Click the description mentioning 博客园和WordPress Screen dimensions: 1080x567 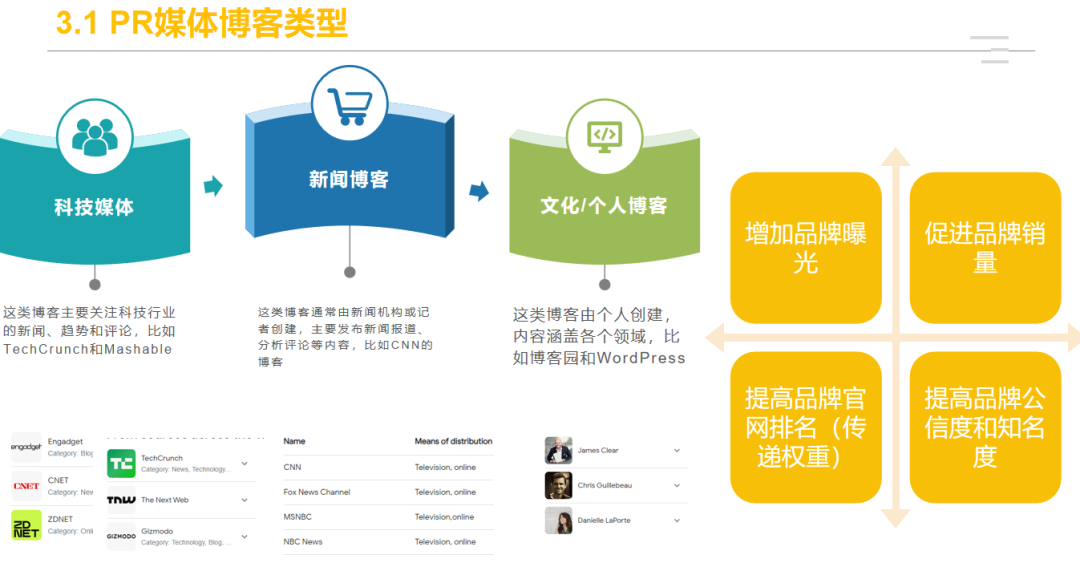point(599,336)
